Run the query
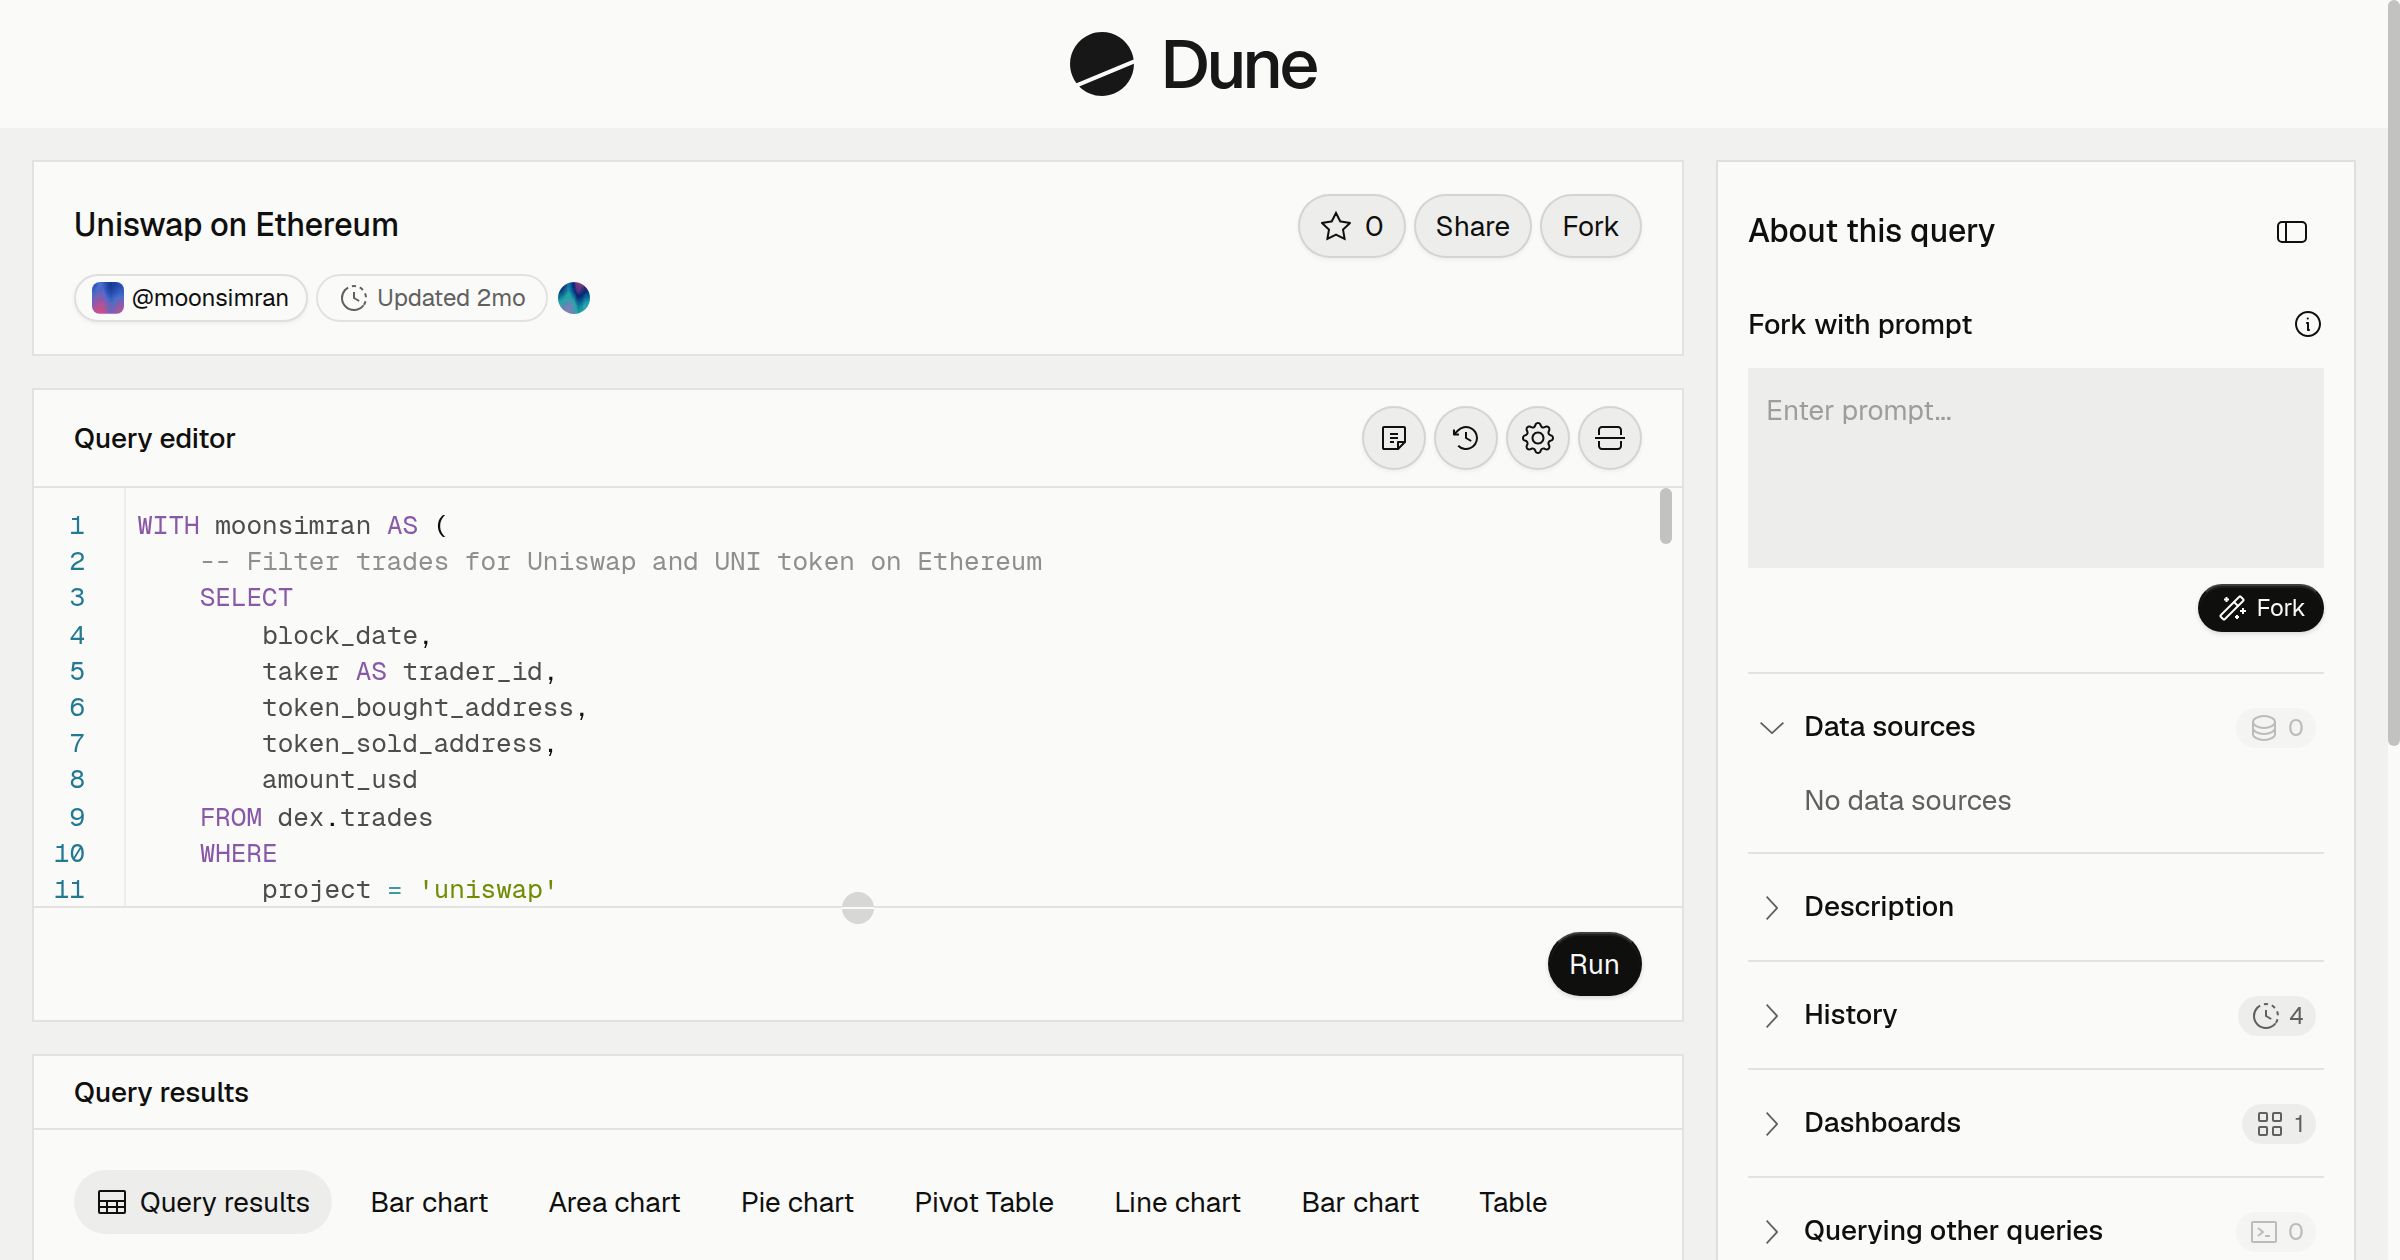This screenshot has height=1260, width=2400. coord(1594,964)
